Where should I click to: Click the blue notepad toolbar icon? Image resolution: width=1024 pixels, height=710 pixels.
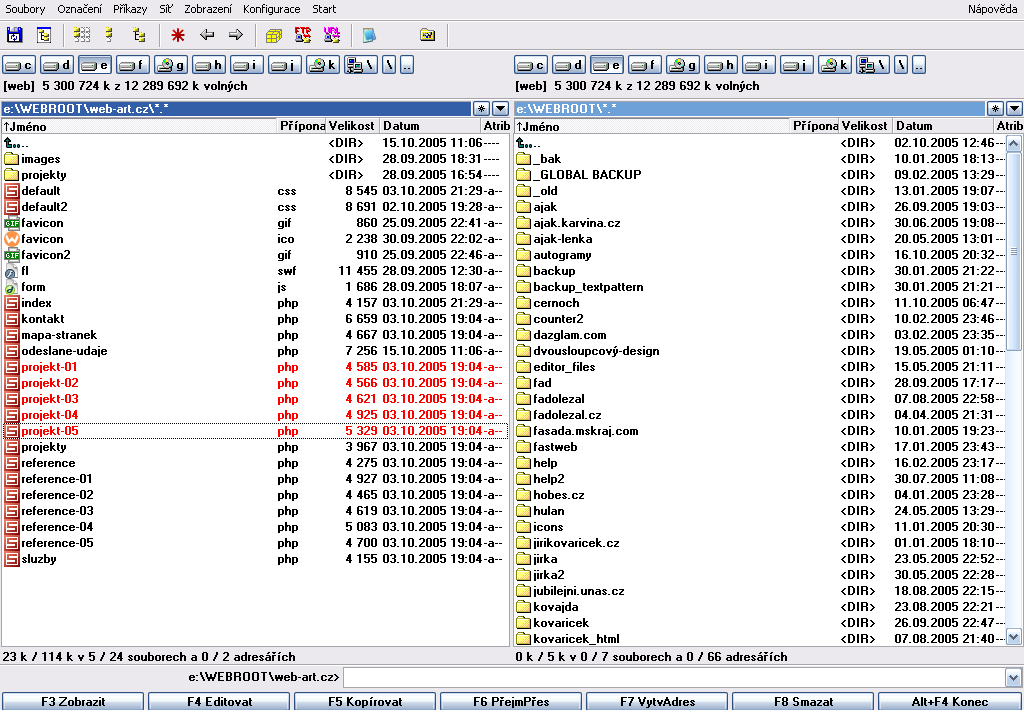point(369,36)
